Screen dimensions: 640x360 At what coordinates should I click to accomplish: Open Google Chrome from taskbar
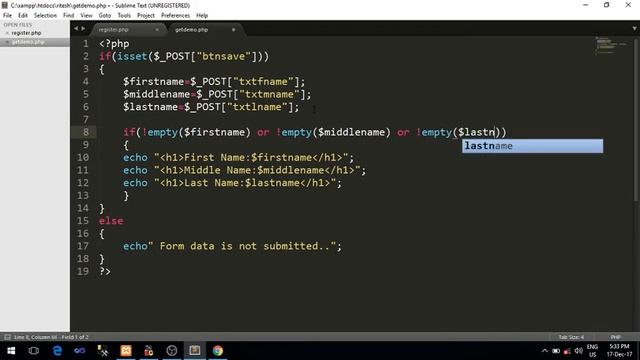point(218,351)
